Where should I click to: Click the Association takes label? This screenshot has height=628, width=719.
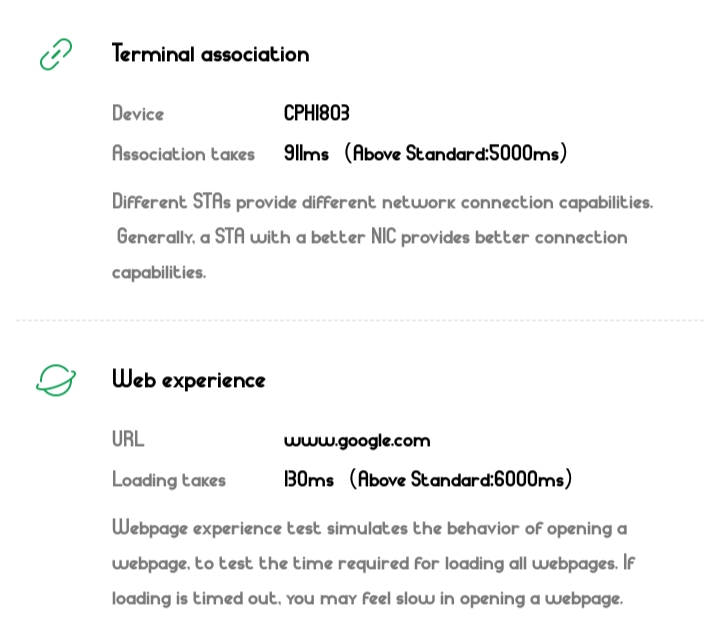tap(183, 154)
